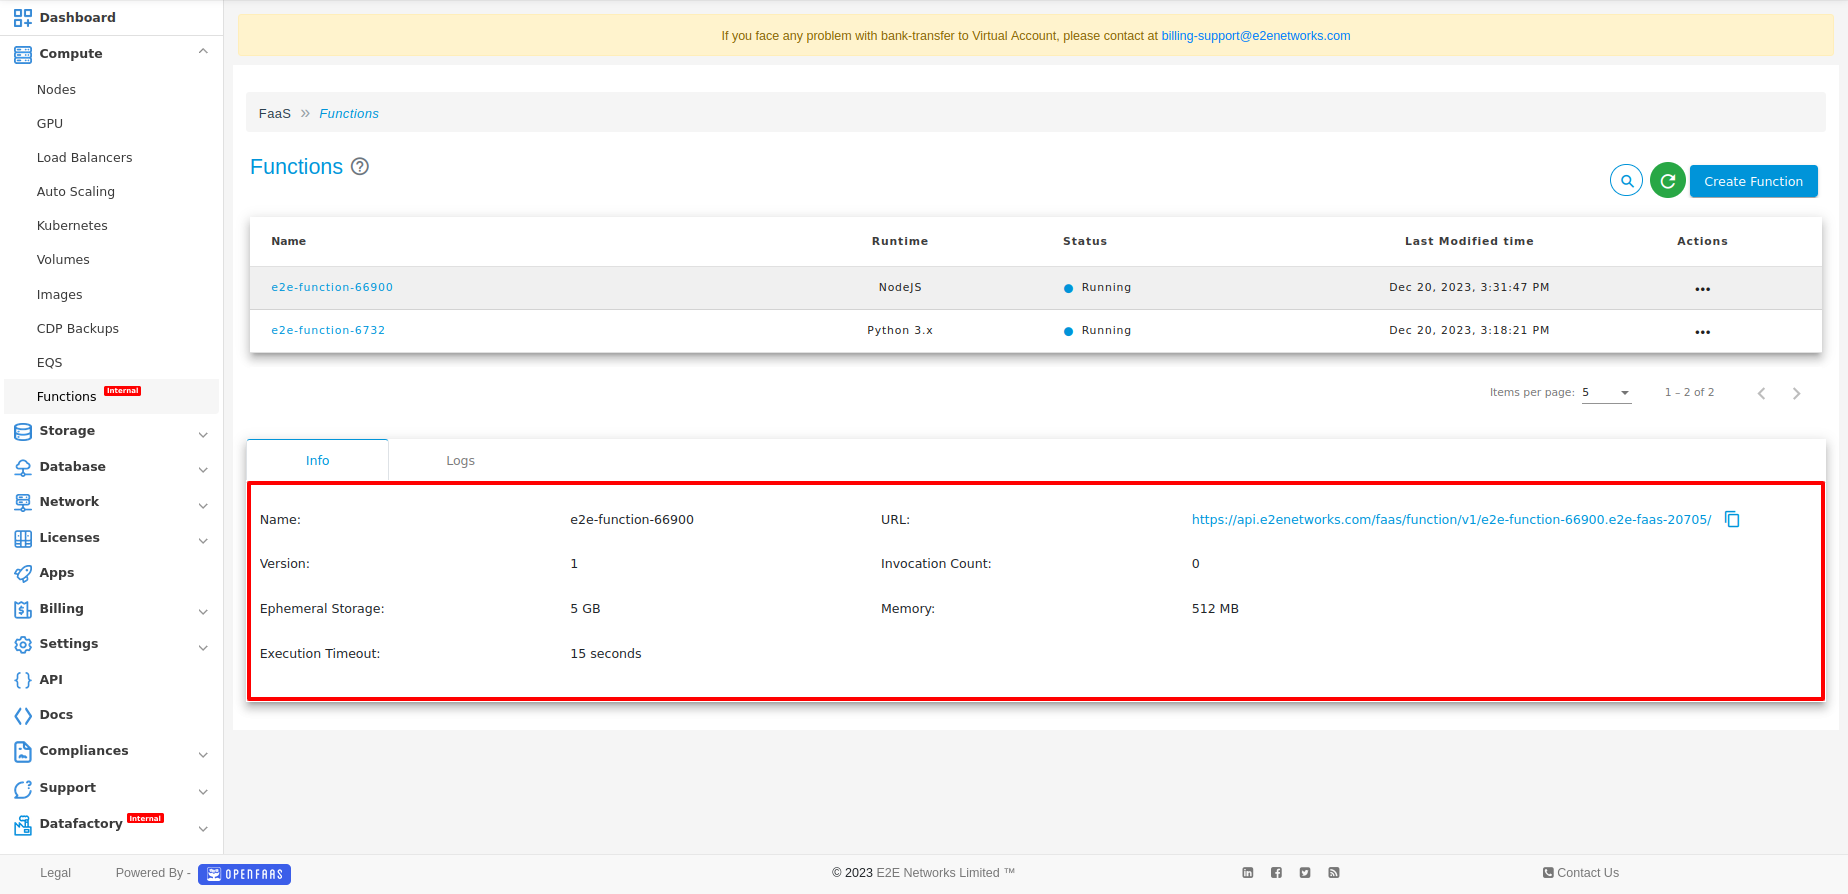Expand the Support section chevron
This screenshot has width=1848, height=894.
pos(203,791)
